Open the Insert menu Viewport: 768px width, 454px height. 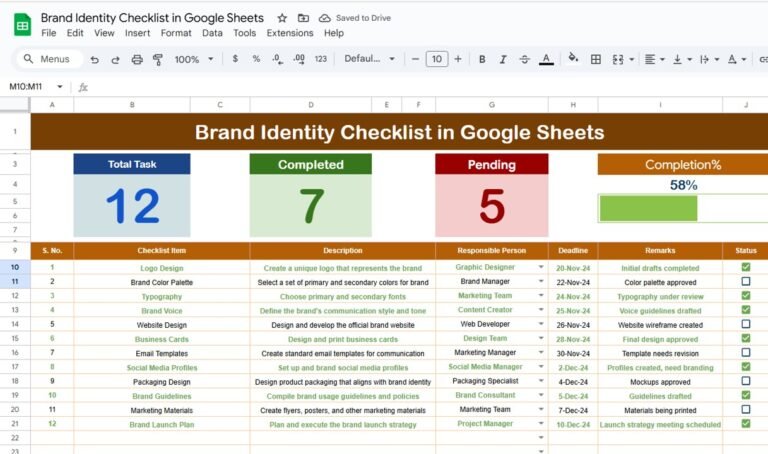click(137, 33)
